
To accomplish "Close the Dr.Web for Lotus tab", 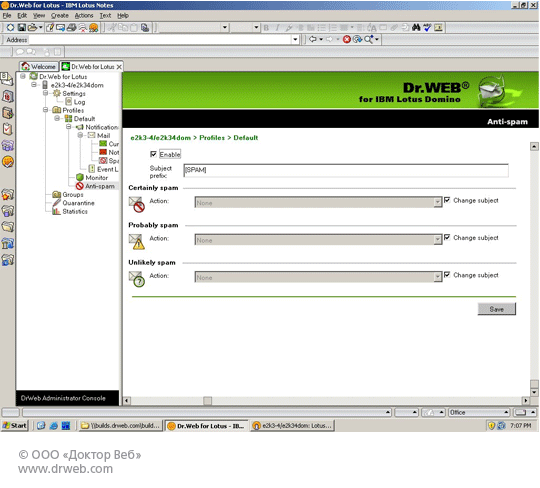I will click(x=119, y=67).
